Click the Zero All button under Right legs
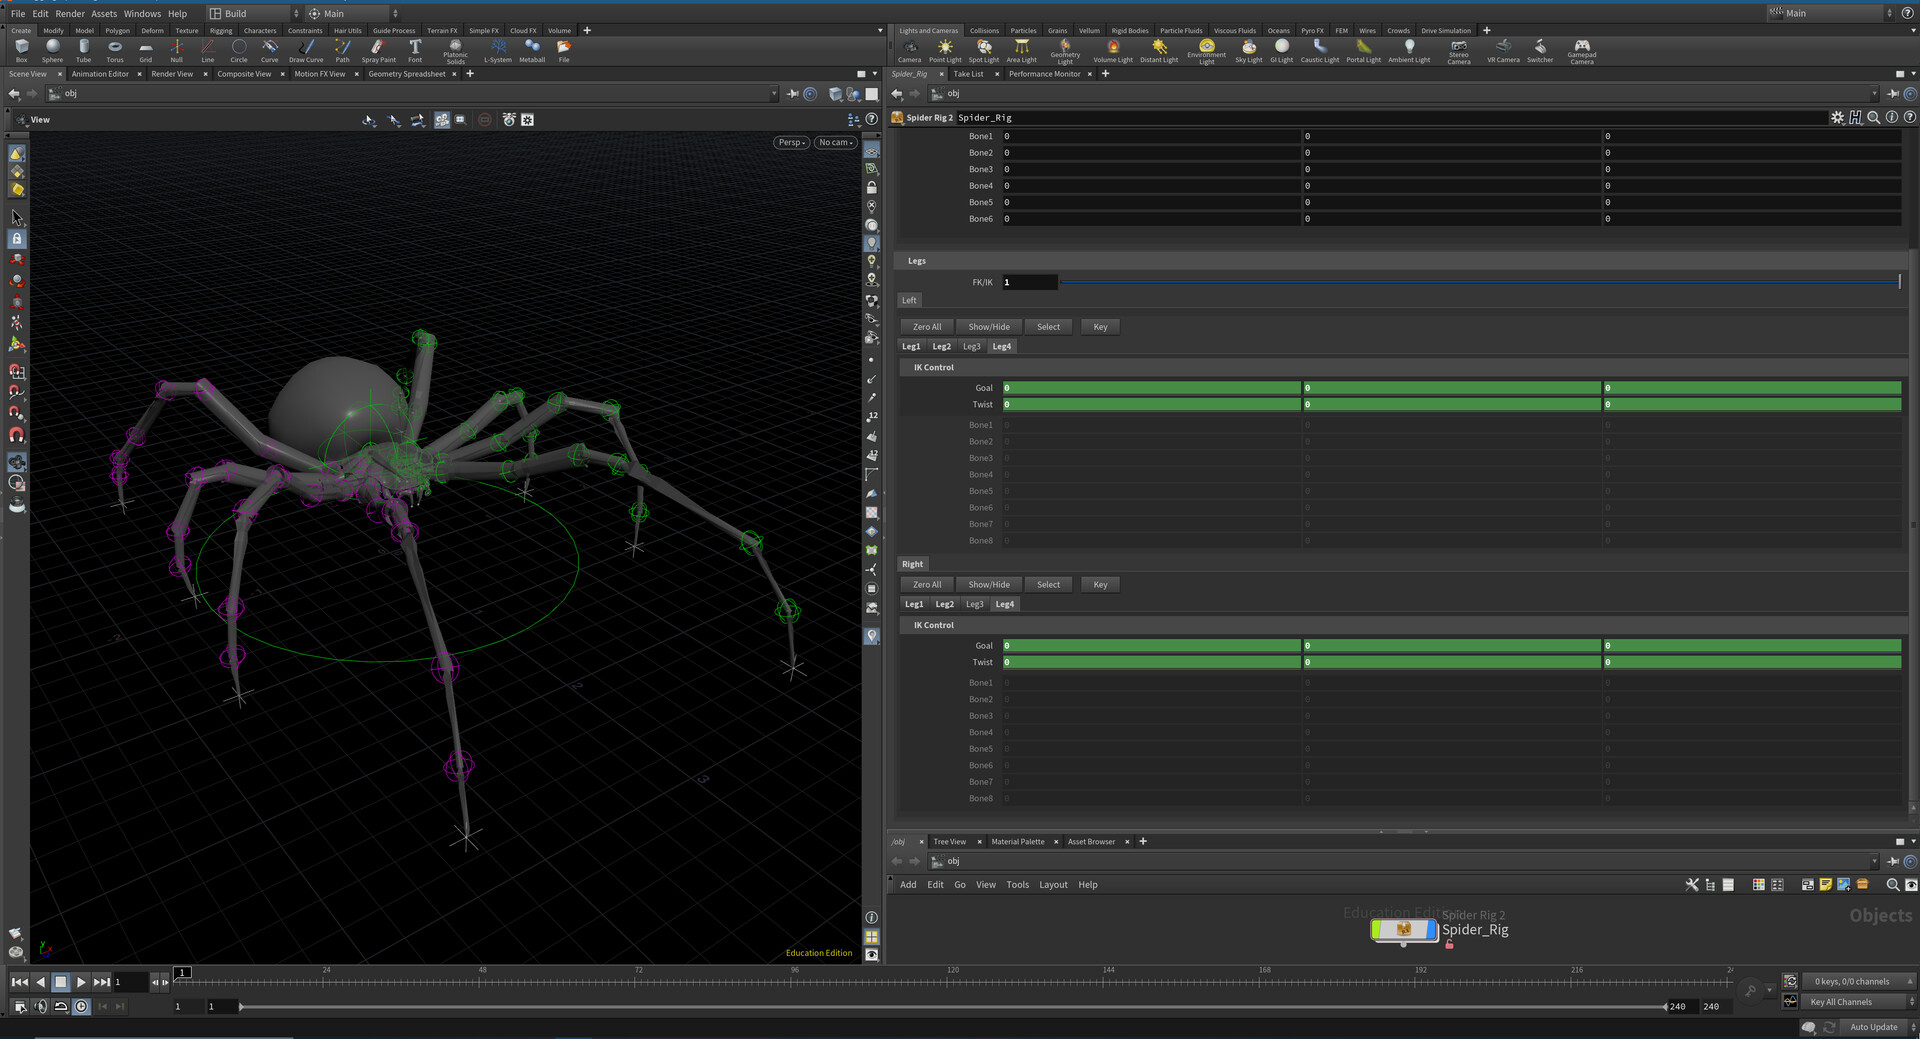This screenshot has height=1039, width=1920. 925,584
